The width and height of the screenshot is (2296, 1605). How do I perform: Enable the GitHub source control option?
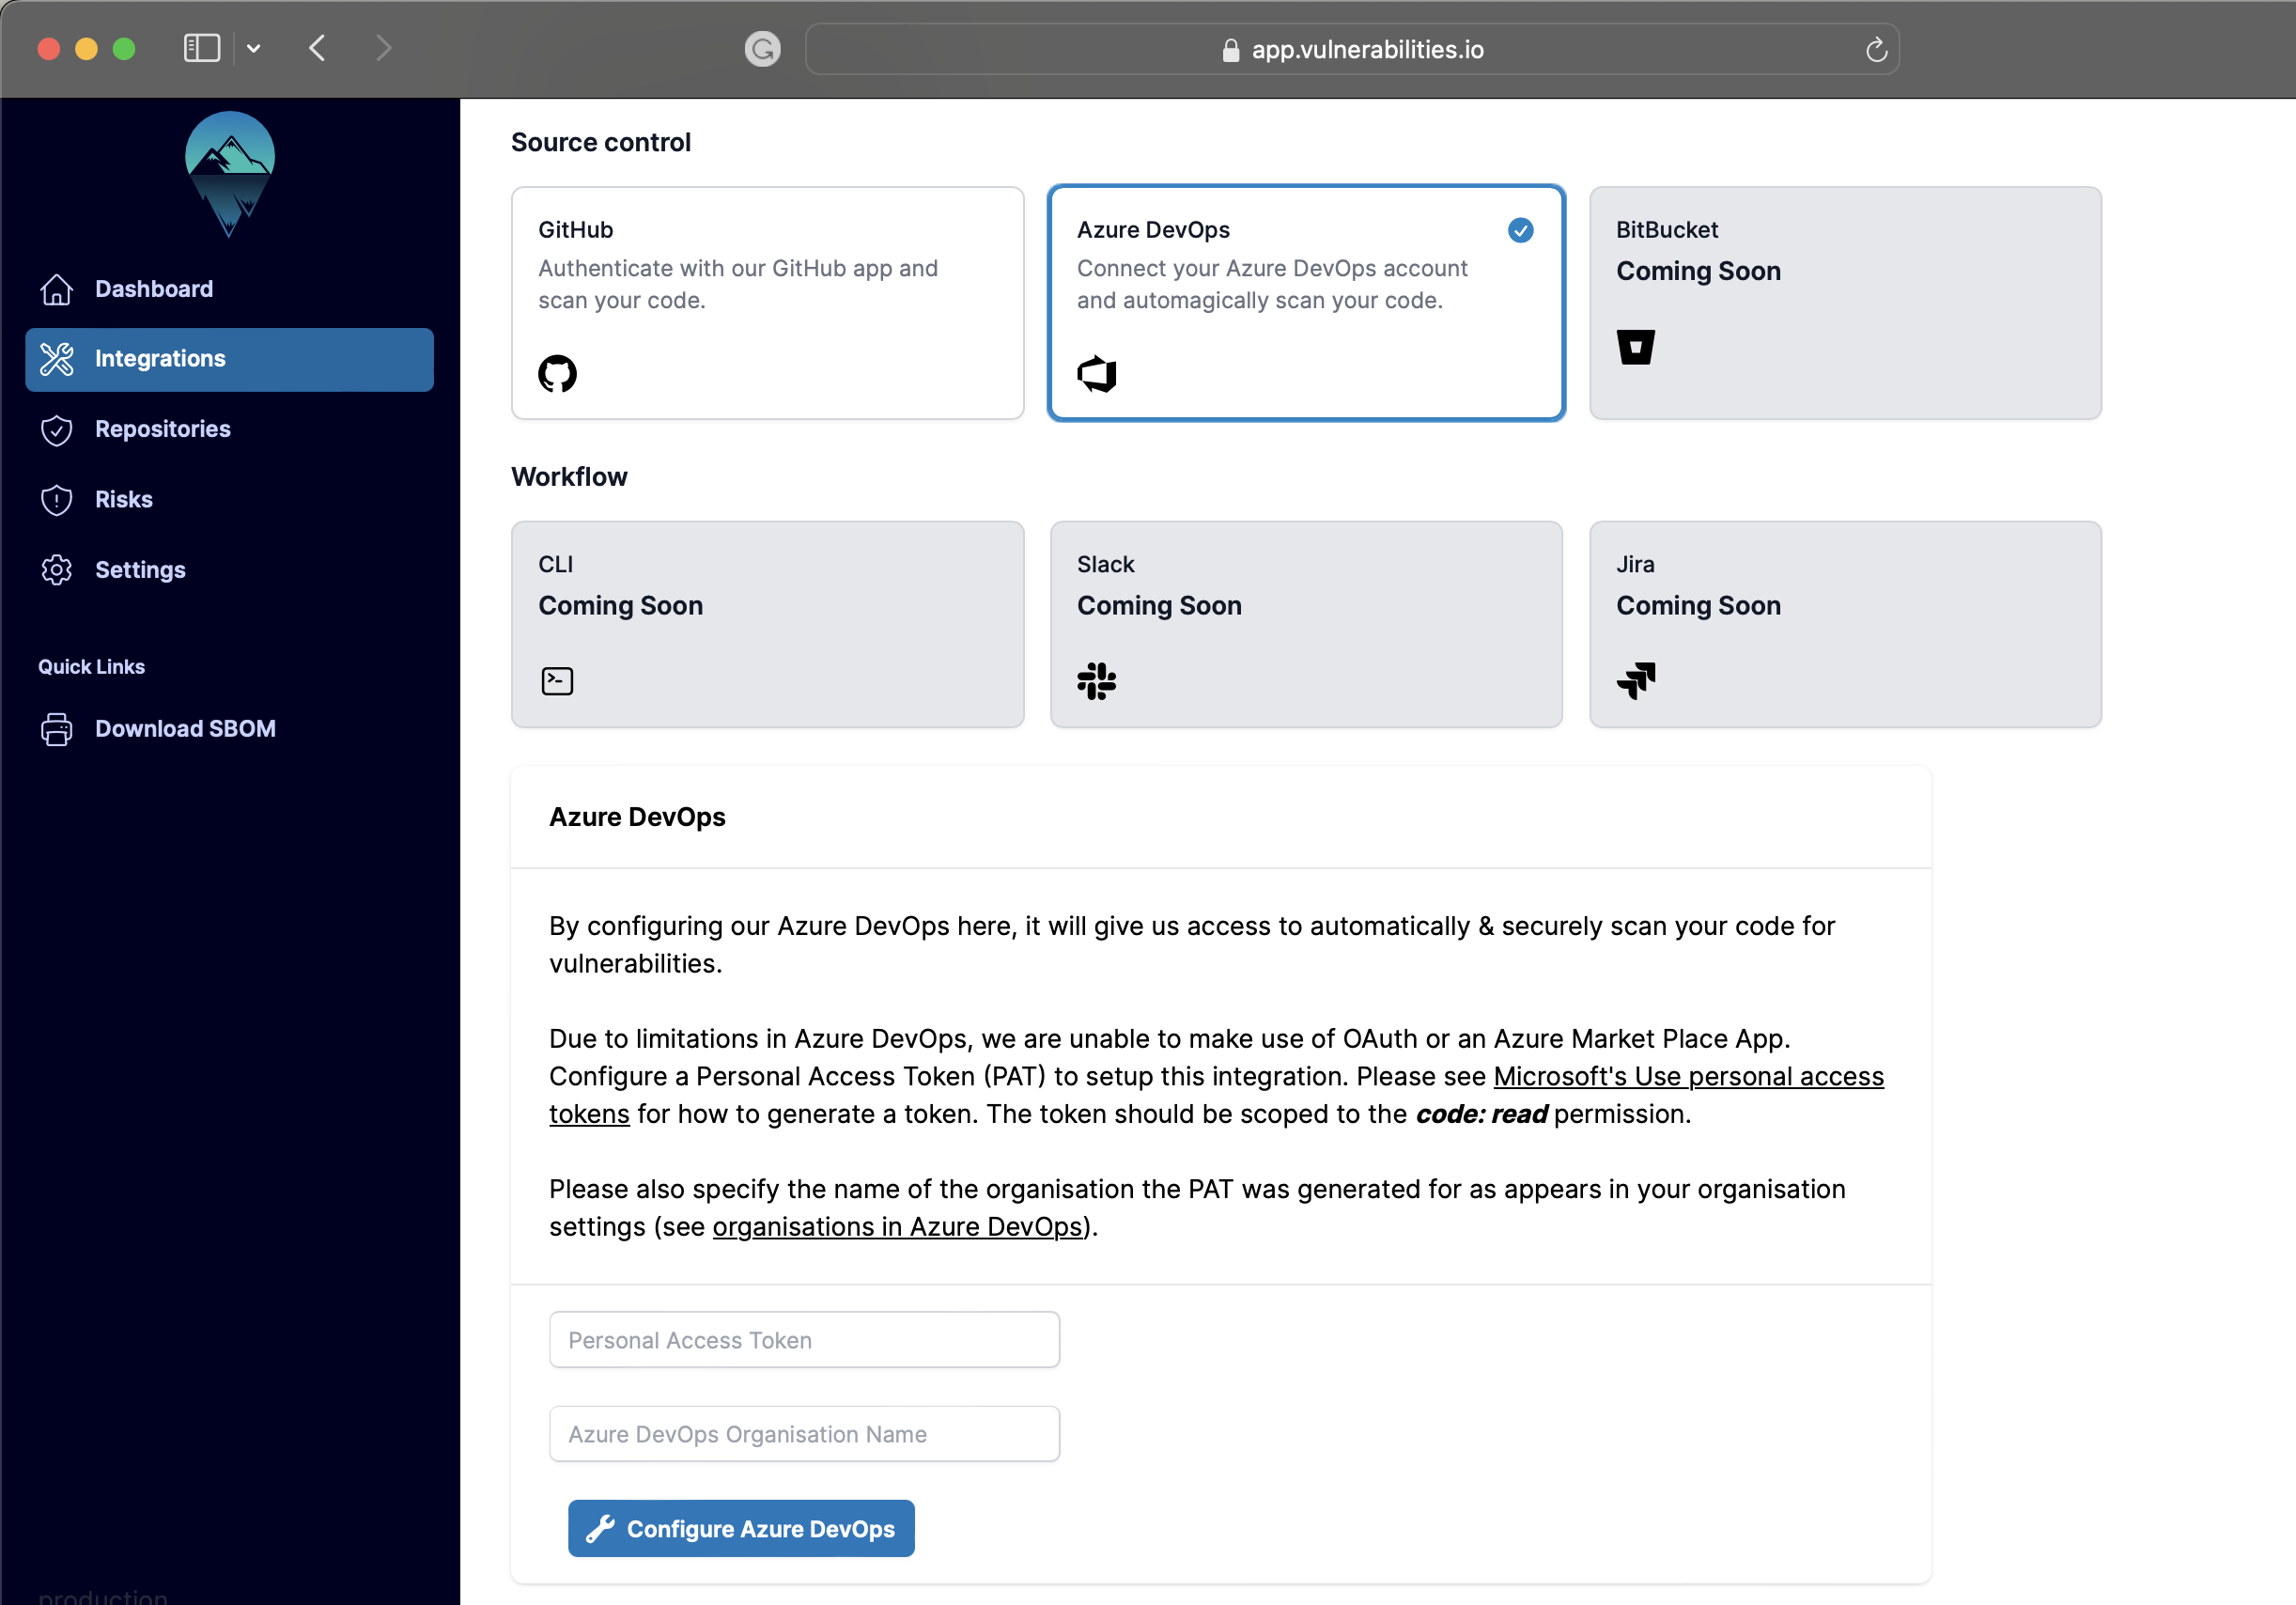point(766,302)
